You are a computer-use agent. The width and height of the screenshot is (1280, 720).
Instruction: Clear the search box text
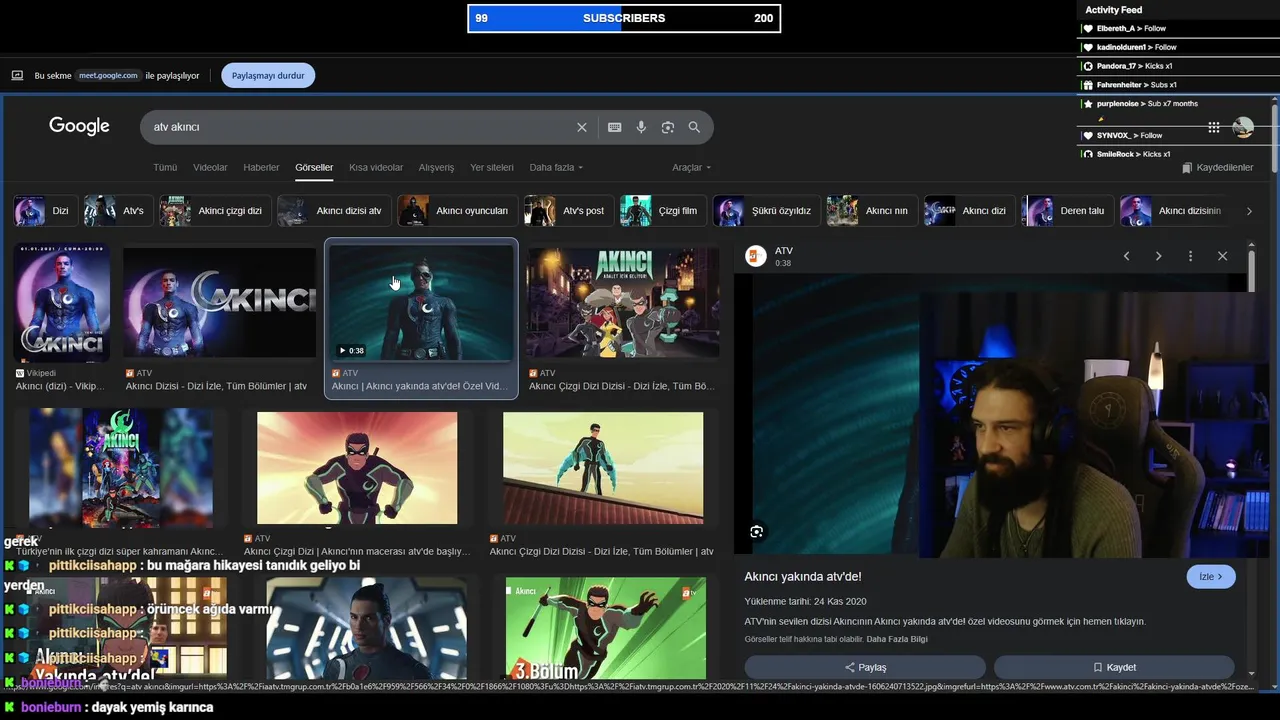582,127
